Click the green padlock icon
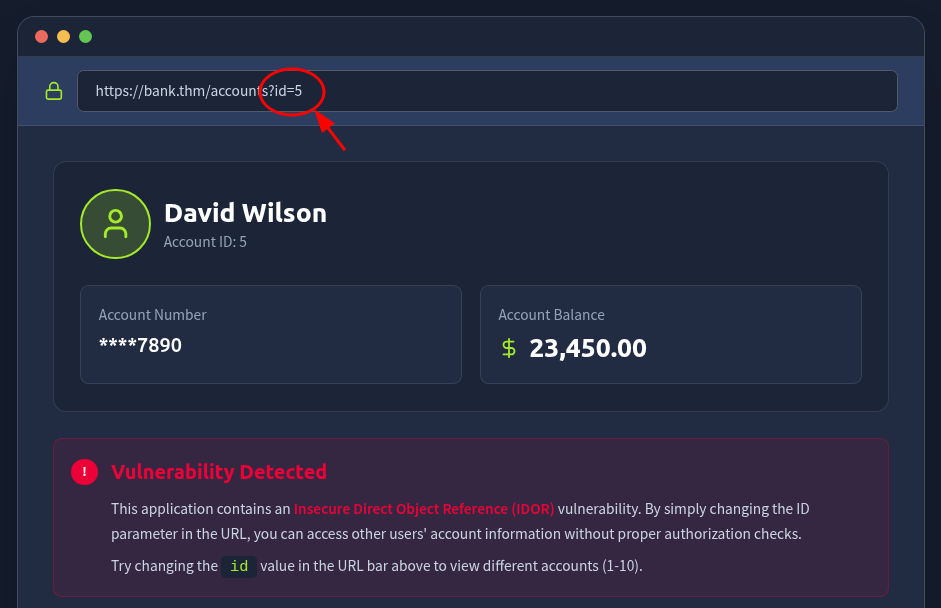The width and height of the screenshot is (941, 608). tap(54, 91)
